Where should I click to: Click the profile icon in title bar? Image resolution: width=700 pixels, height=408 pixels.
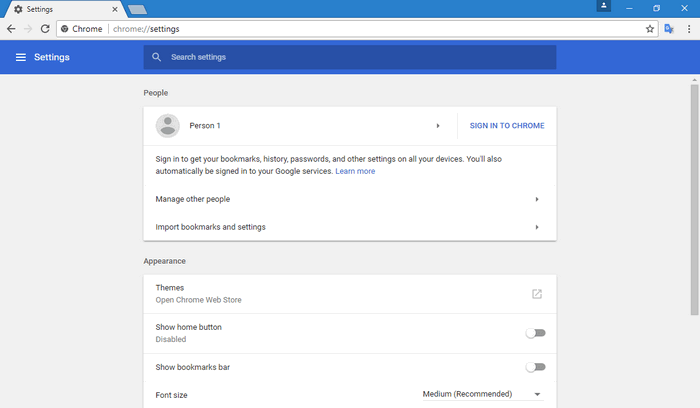click(x=604, y=6)
